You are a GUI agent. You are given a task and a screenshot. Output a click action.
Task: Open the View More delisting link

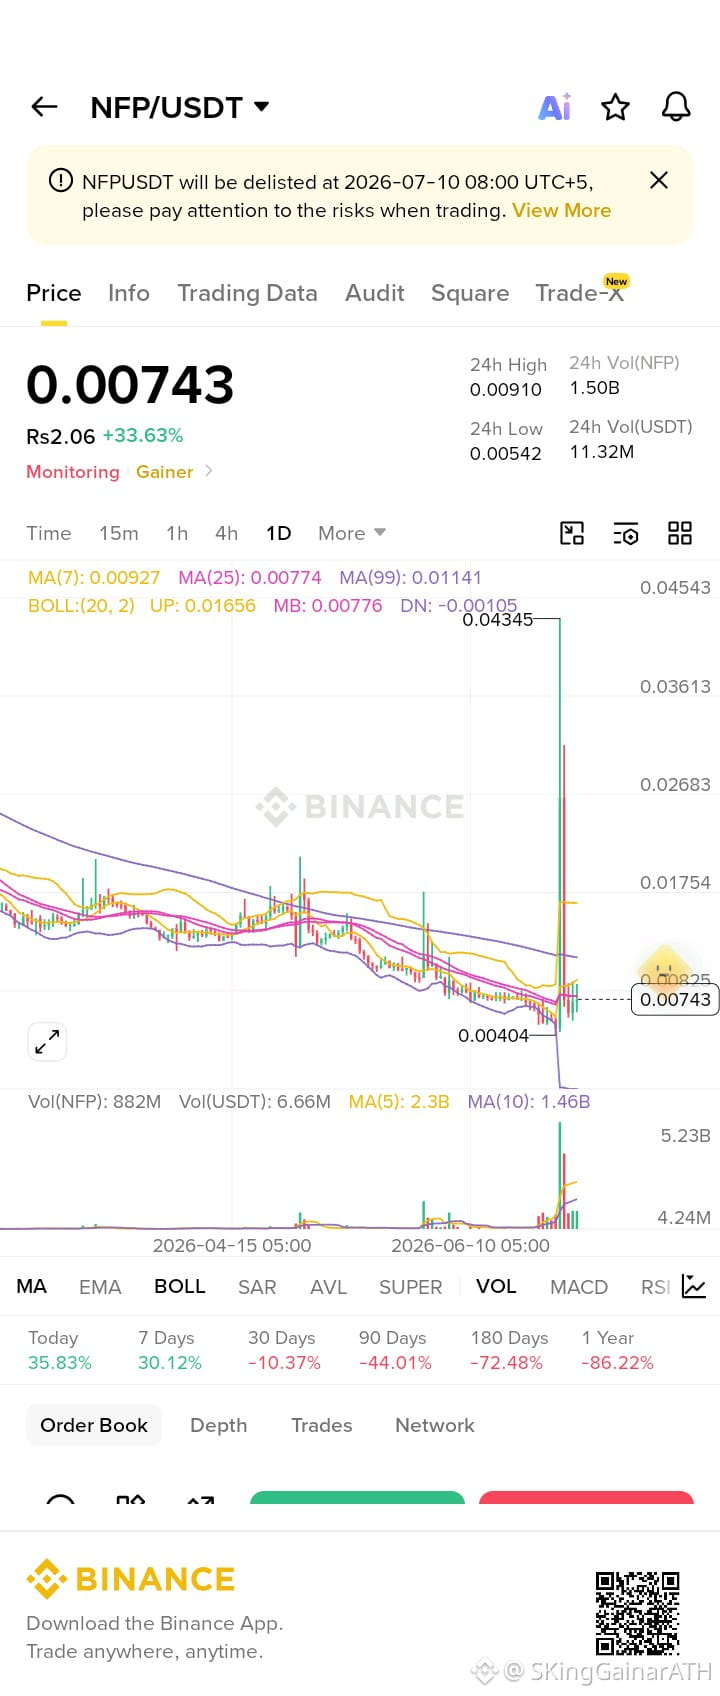(x=561, y=210)
